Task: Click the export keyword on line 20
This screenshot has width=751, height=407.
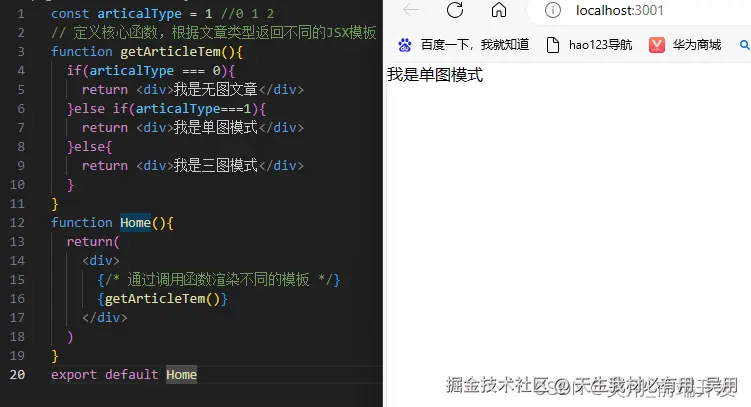Action: point(74,374)
